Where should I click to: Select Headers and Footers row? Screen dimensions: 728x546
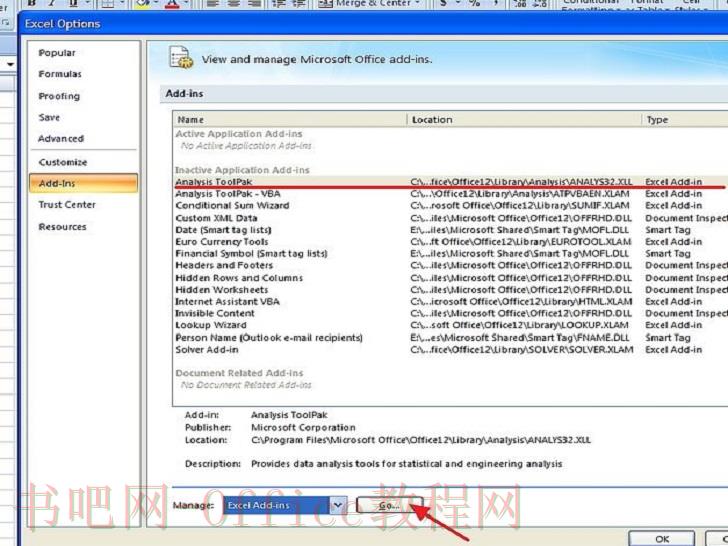pos(450,266)
